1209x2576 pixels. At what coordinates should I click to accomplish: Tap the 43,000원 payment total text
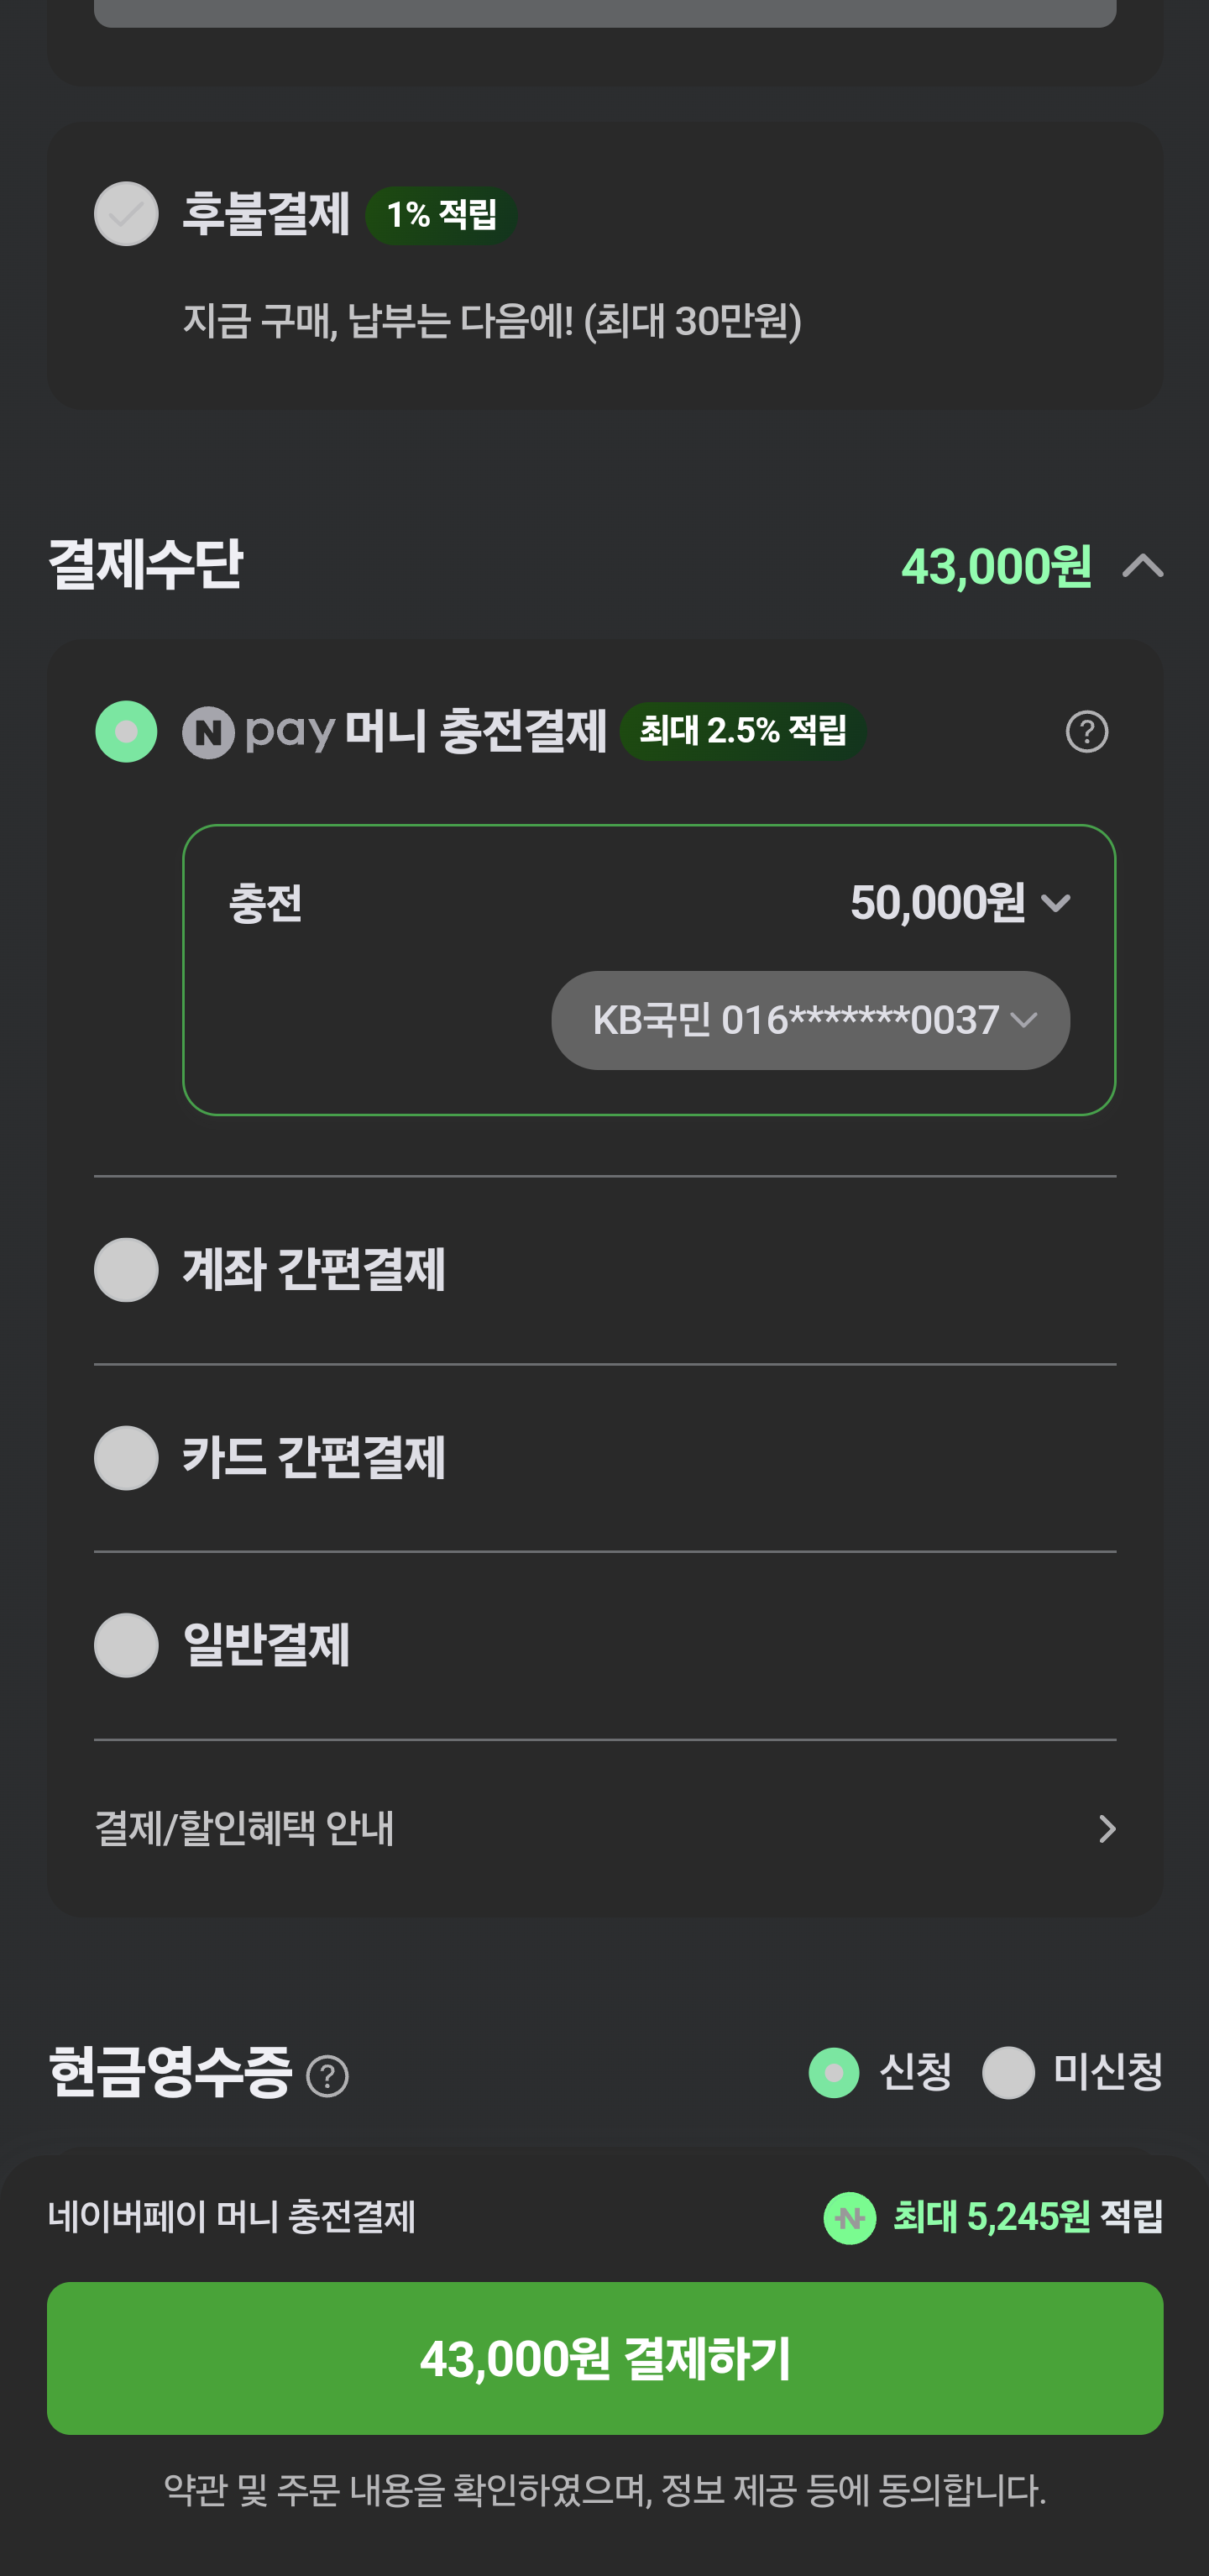coord(995,567)
